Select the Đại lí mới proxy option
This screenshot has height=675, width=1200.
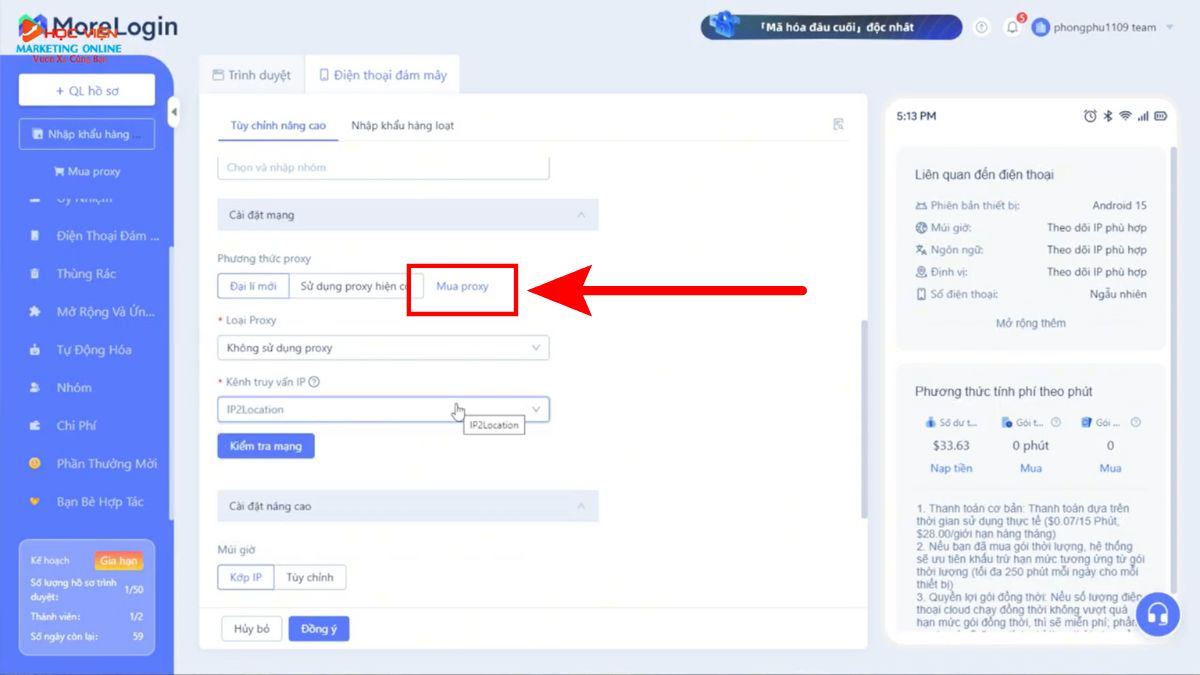click(x=253, y=286)
